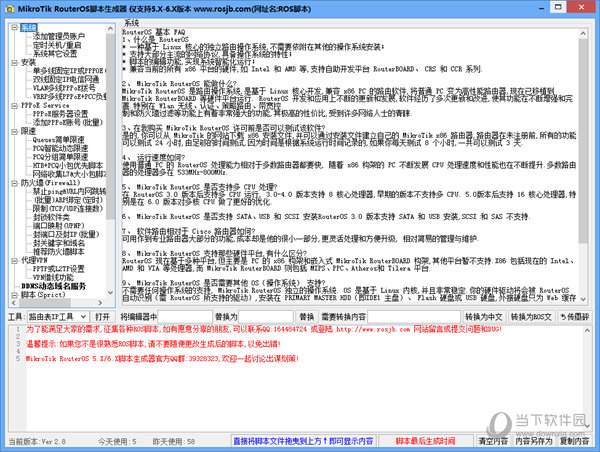
Task: Select 系统其它设置 tree item
Action: coord(55,54)
